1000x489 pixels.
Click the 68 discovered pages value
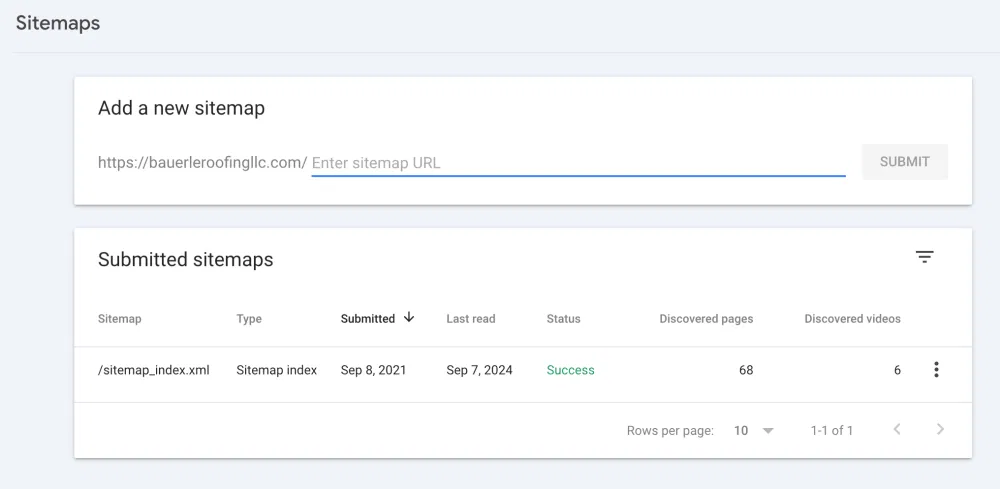tap(746, 370)
